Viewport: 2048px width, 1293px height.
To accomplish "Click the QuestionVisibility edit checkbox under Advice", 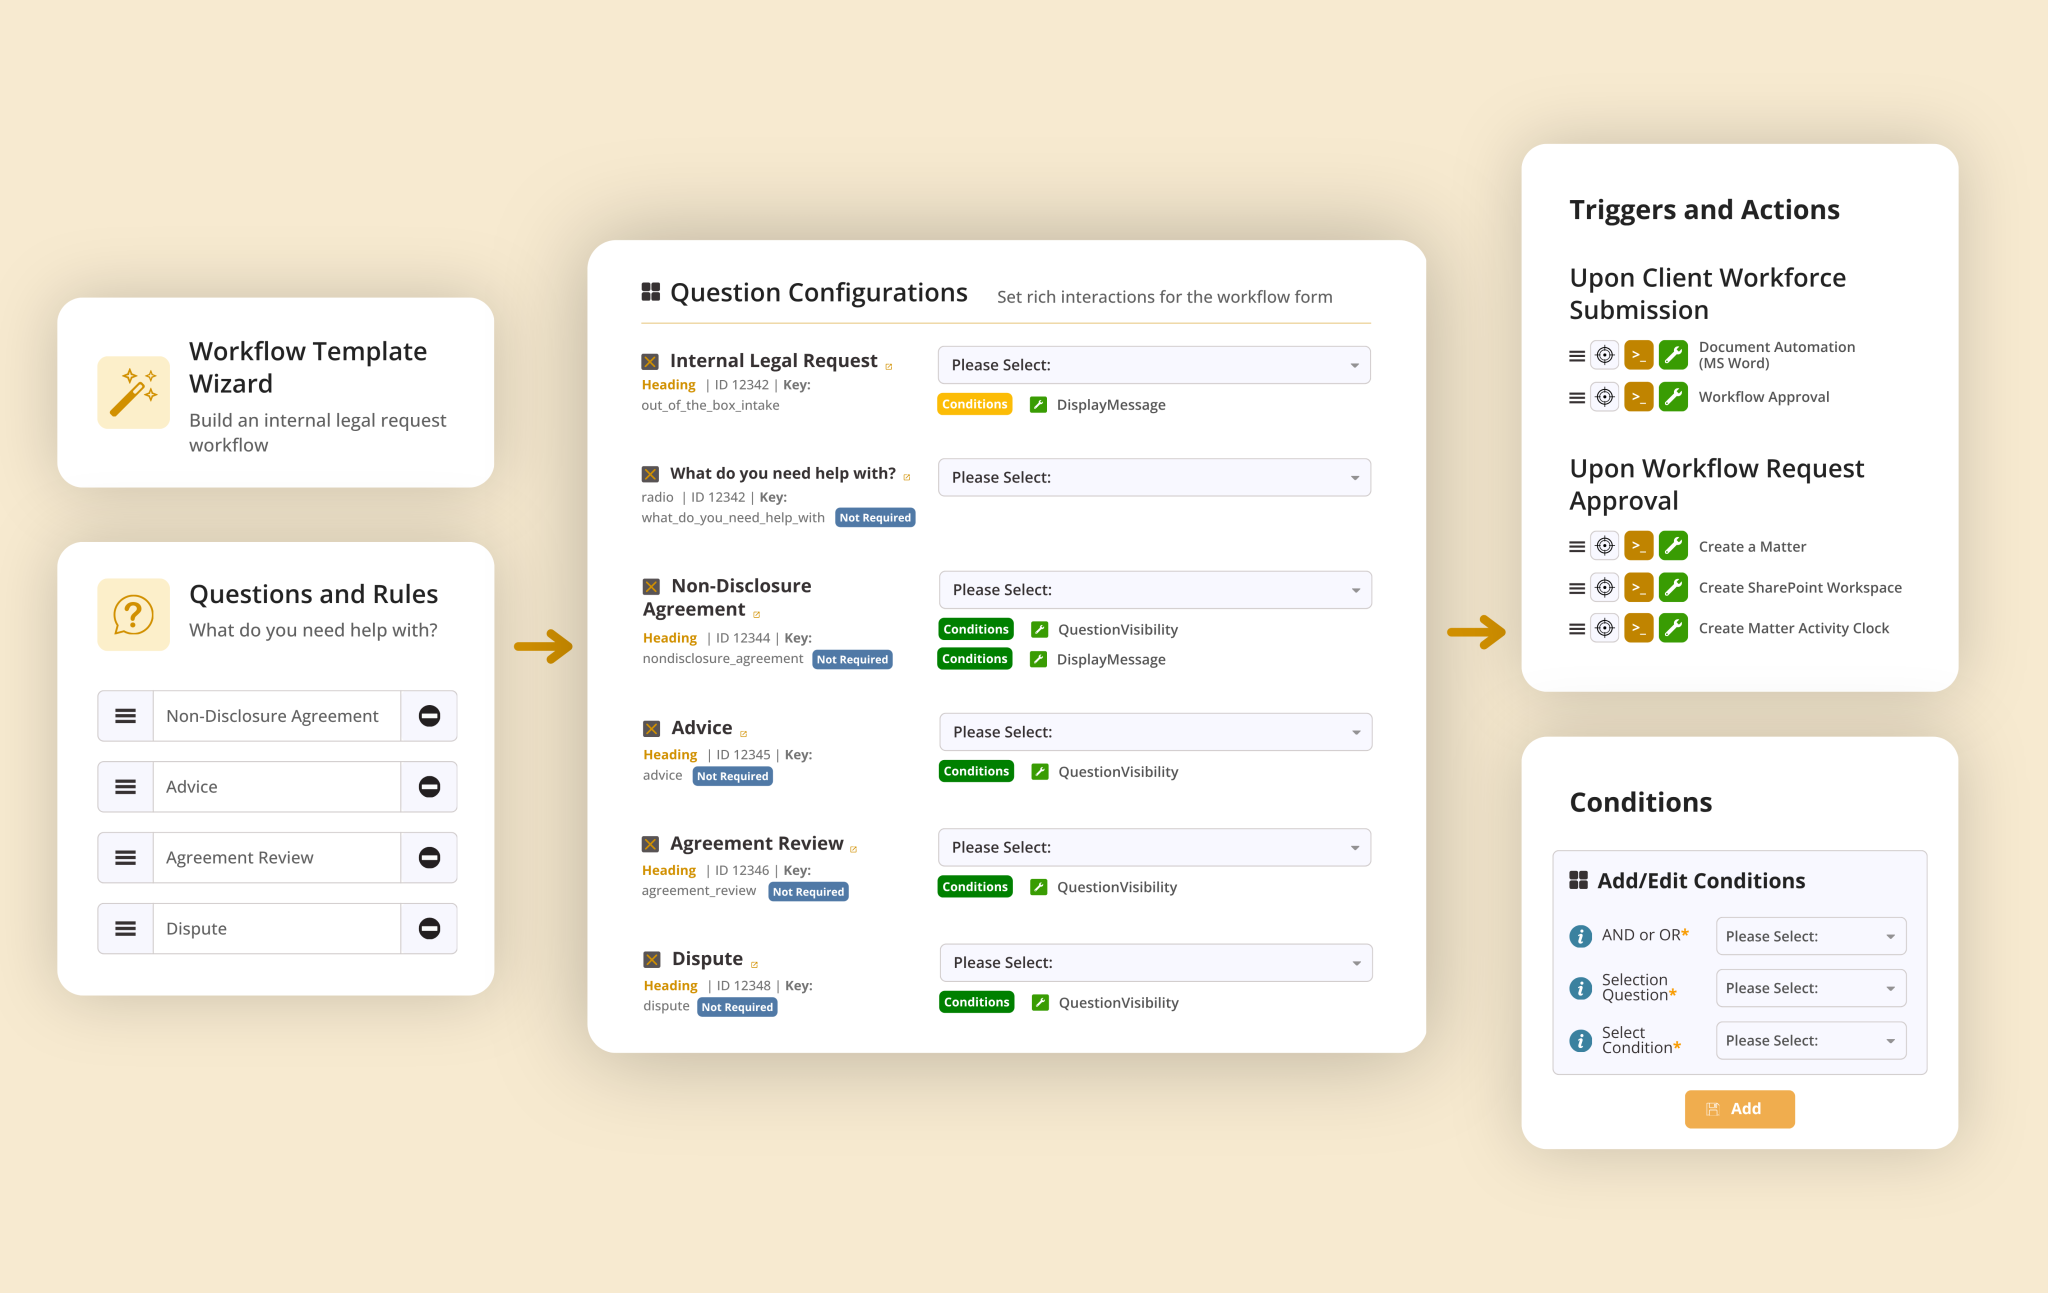I will tap(1040, 772).
